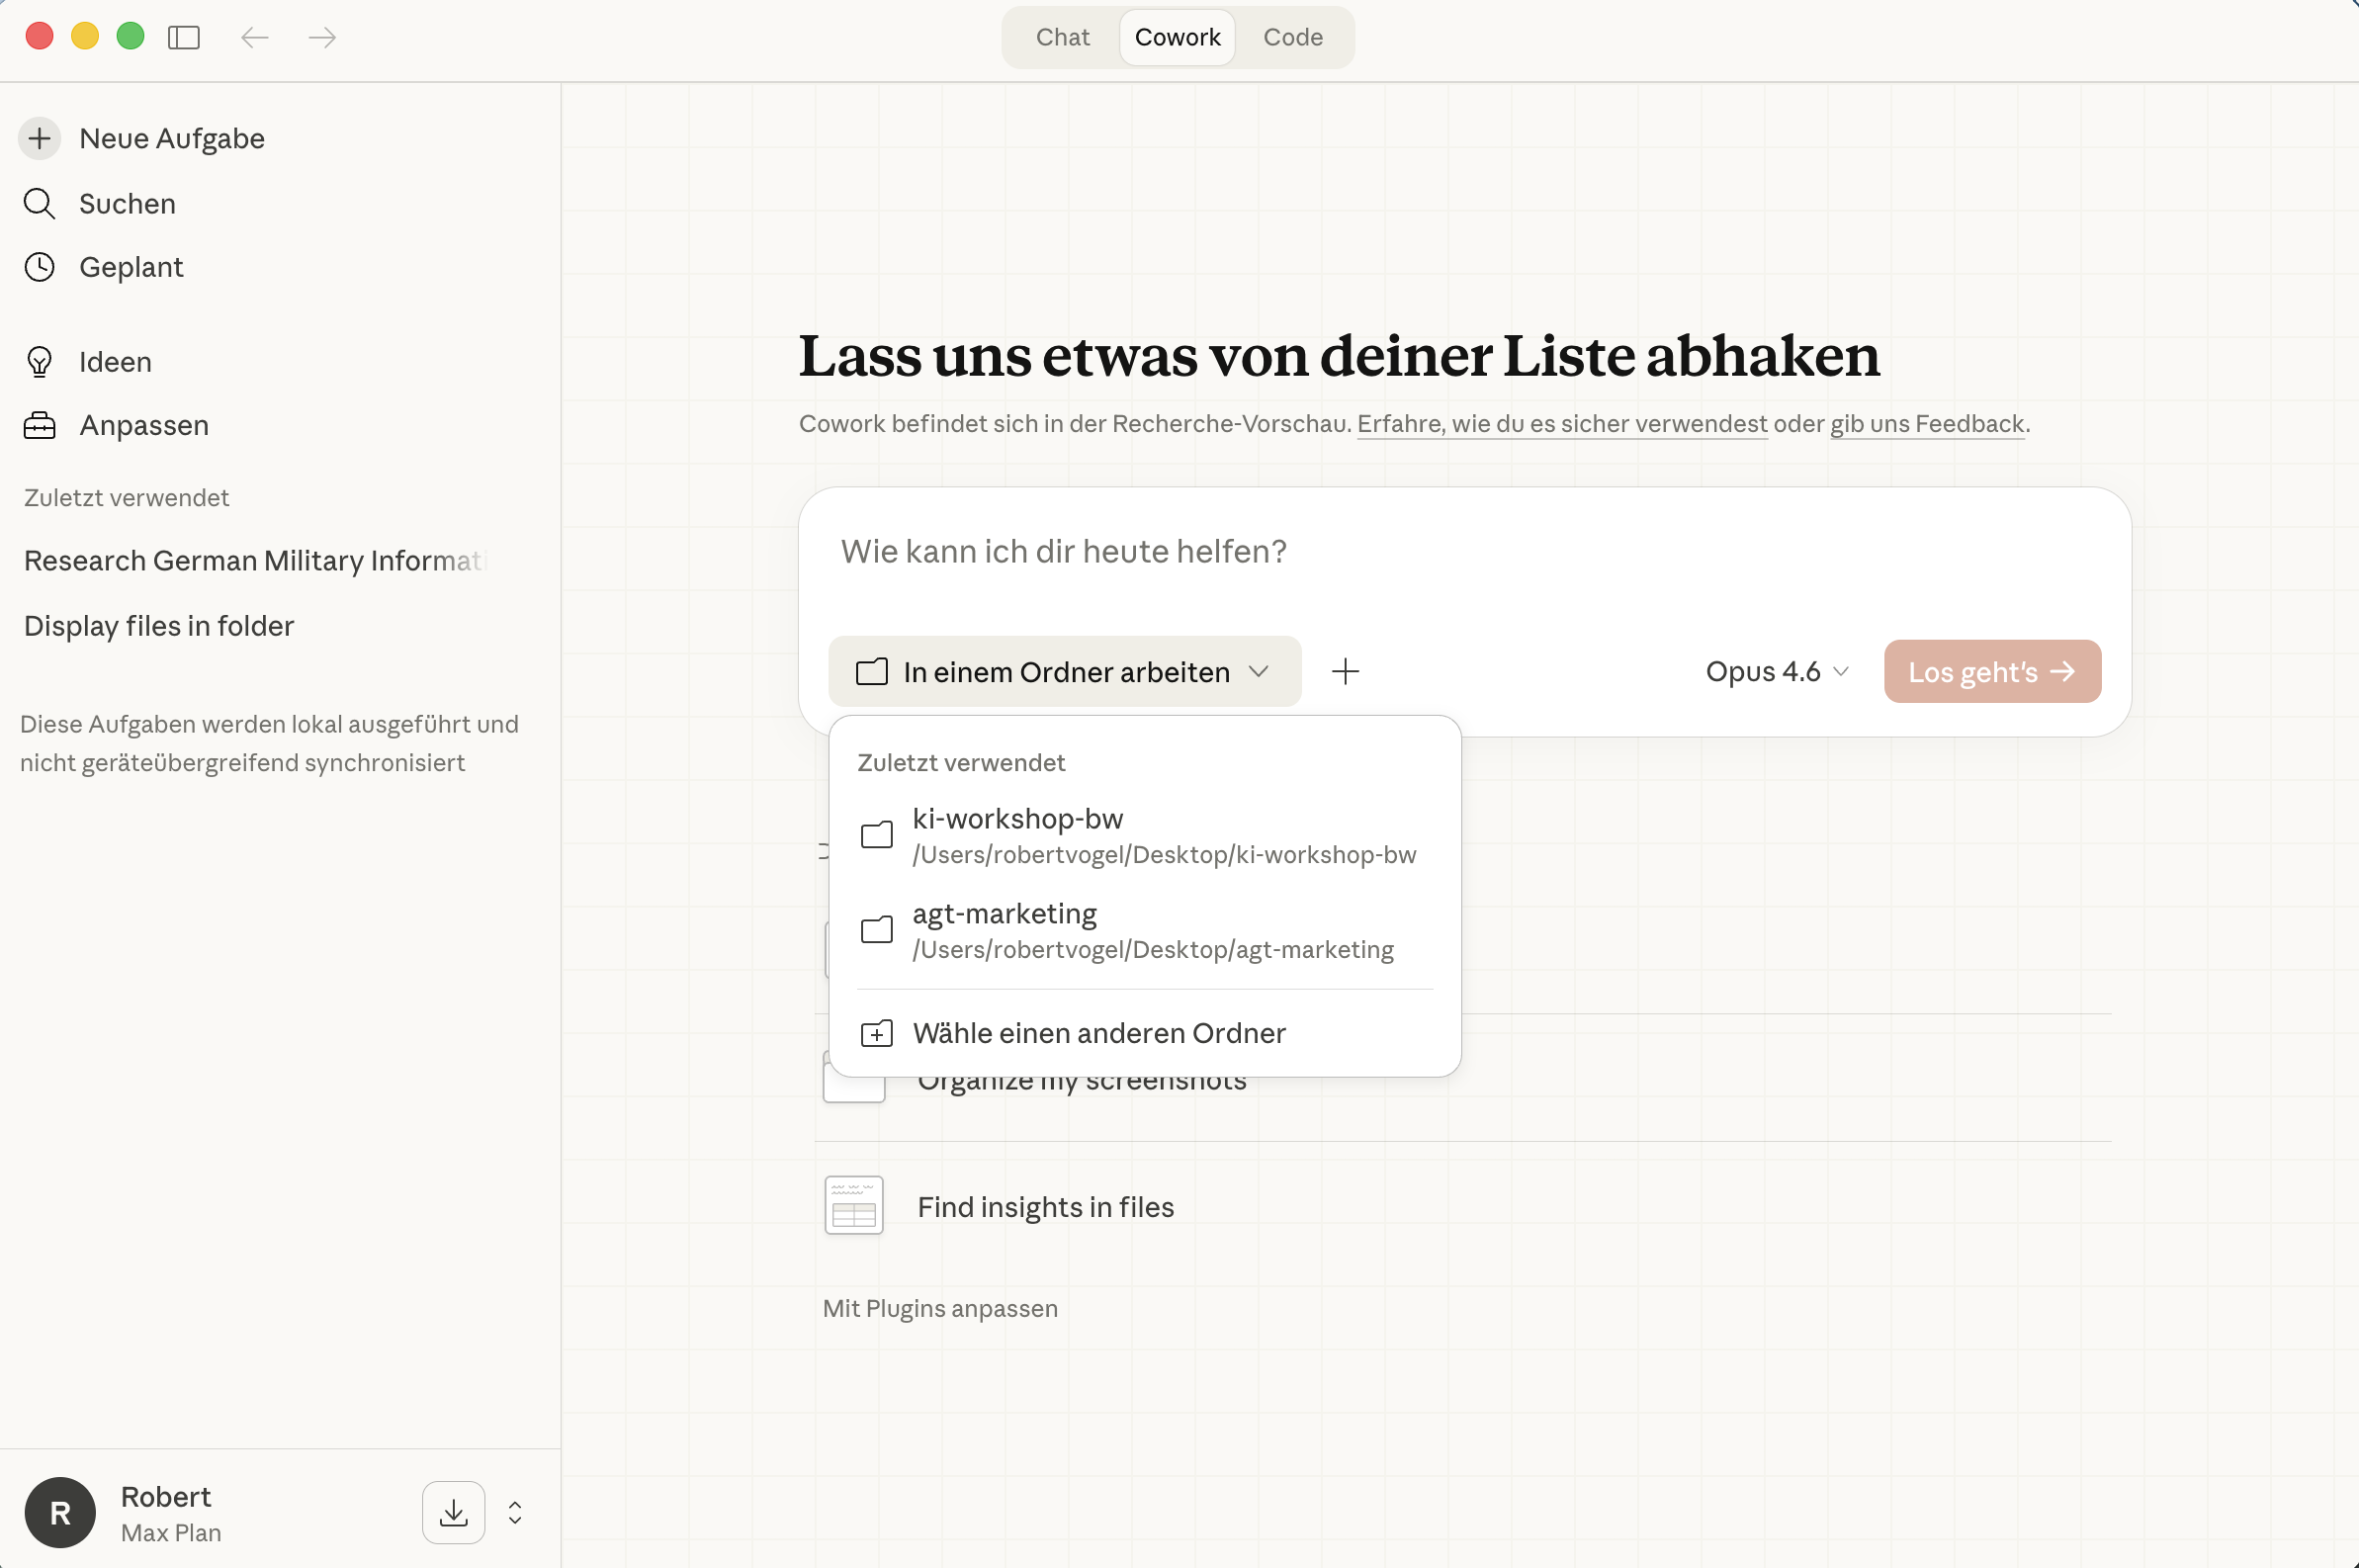
Task: Open the In einem Ordner arbeiten dropdown
Action: [x=1064, y=671]
